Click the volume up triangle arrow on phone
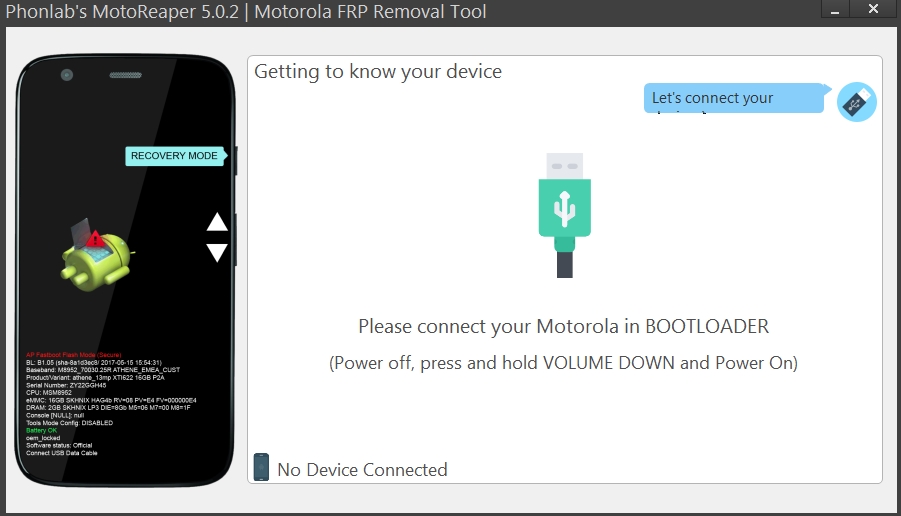 pyautogui.click(x=217, y=222)
